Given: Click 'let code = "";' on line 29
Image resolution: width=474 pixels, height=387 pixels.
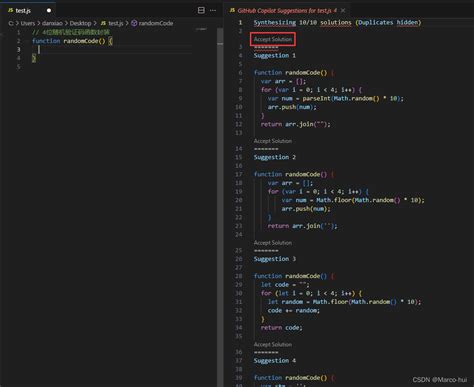Looking at the screenshot, I should tap(285, 285).
